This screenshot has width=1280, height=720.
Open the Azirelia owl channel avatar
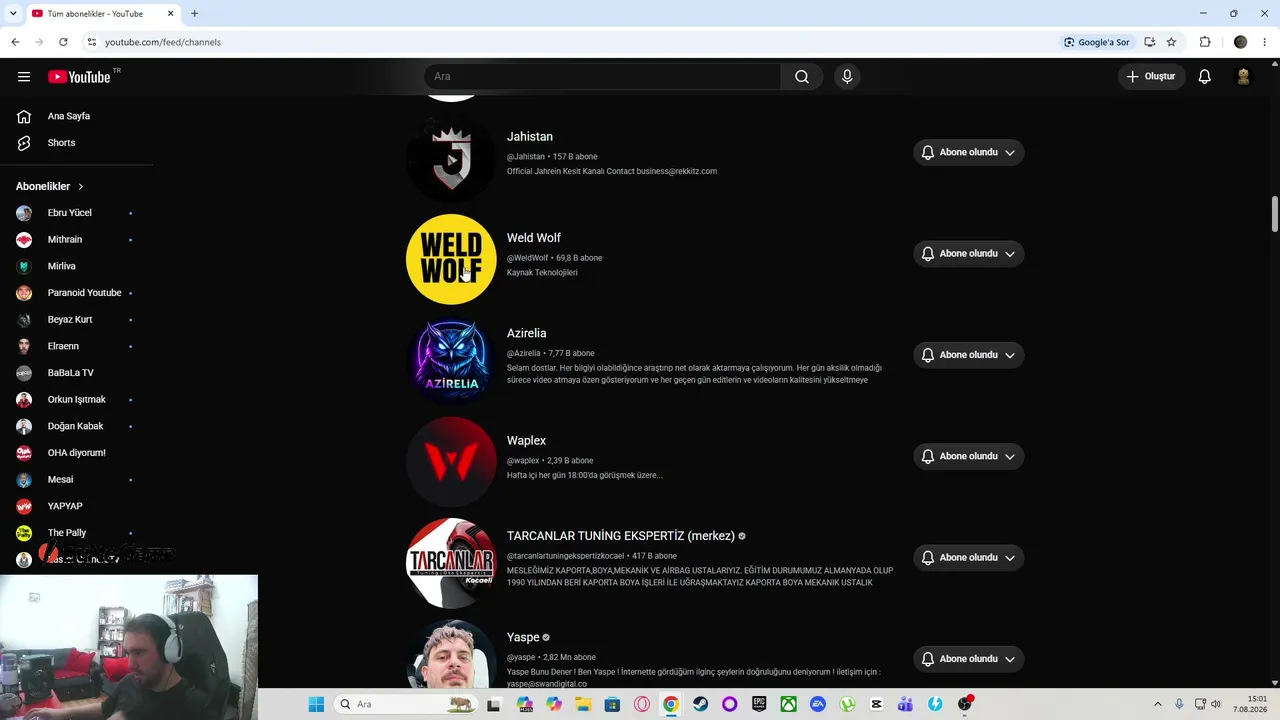(451, 360)
